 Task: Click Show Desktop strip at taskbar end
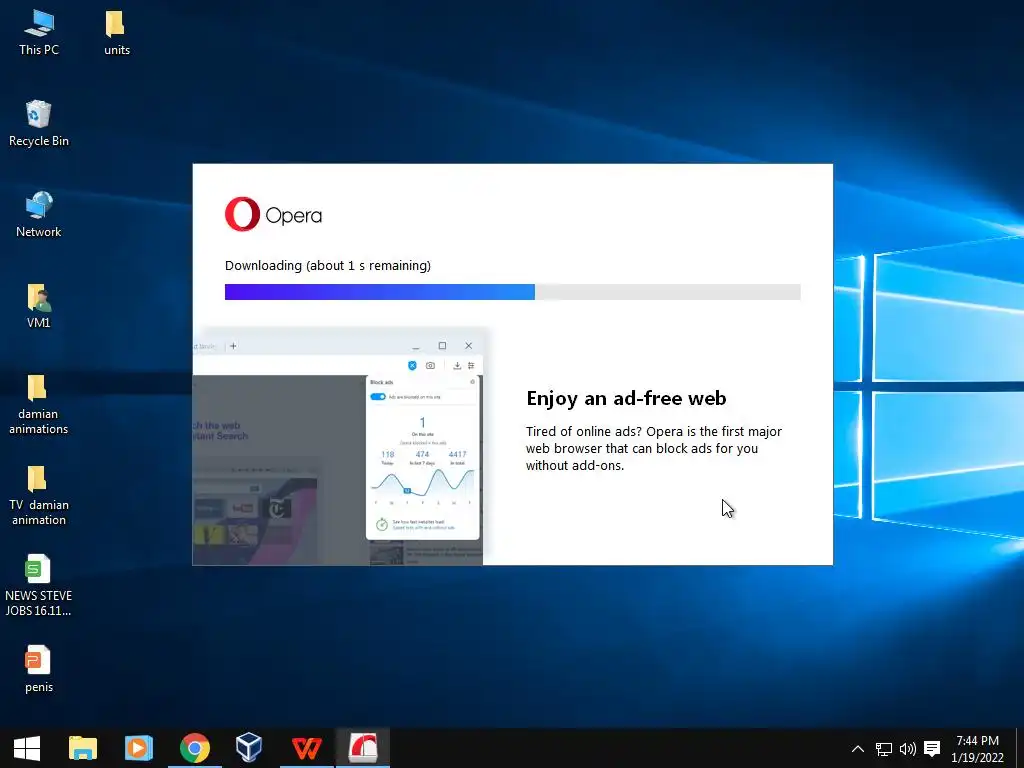click(x=1020, y=748)
